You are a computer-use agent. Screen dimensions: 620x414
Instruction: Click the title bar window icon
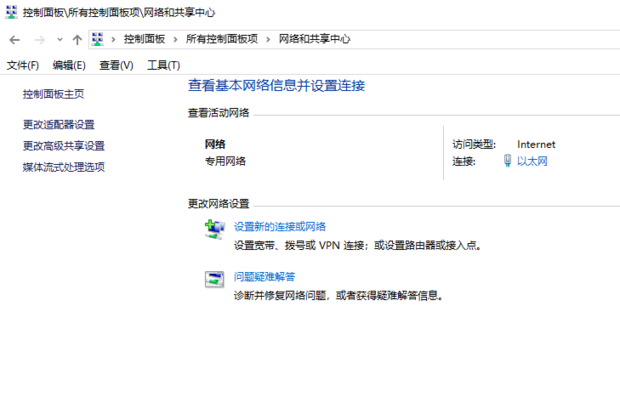(11, 12)
